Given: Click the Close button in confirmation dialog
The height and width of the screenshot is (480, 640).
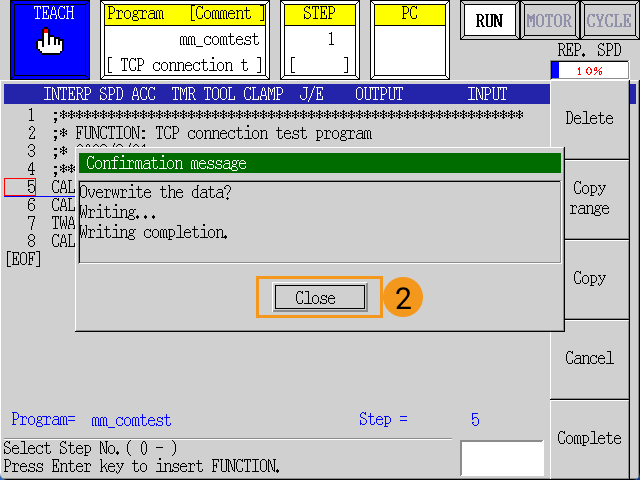Looking at the screenshot, I should click(320, 298).
